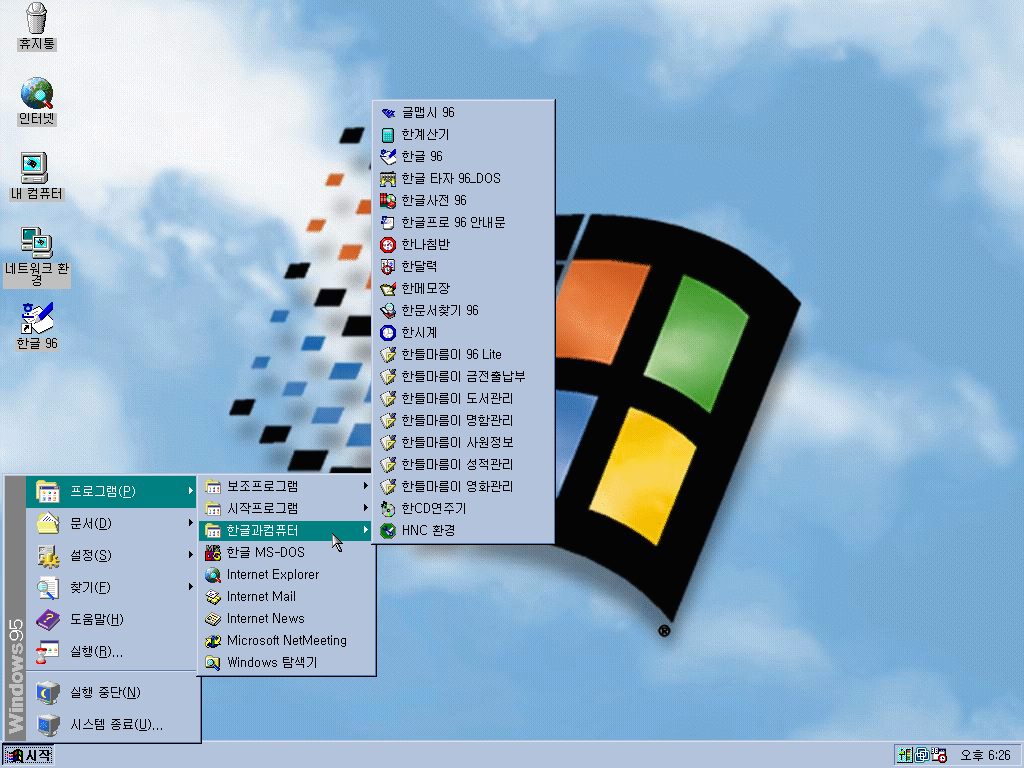The width and height of the screenshot is (1024, 768).
Task: Launch Microsoft NetMeeting from the programs menu
Action: pyautogui.click(x=287, y=641)
